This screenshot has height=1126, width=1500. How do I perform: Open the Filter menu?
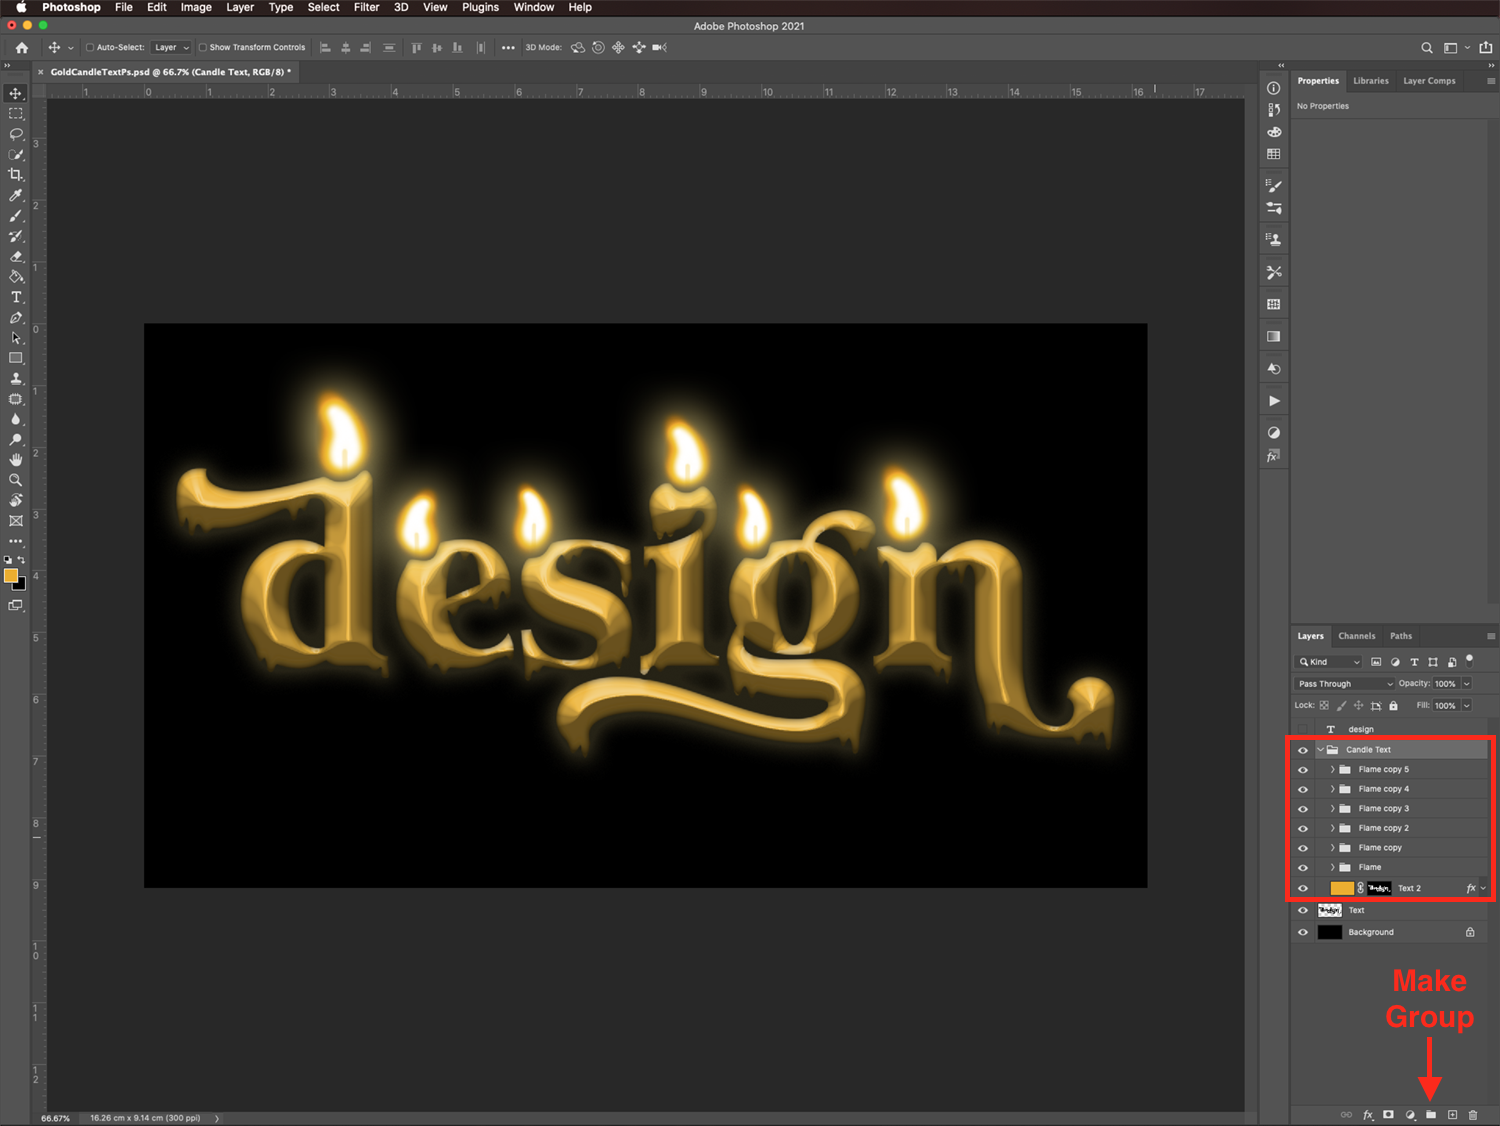coord(366,7)
